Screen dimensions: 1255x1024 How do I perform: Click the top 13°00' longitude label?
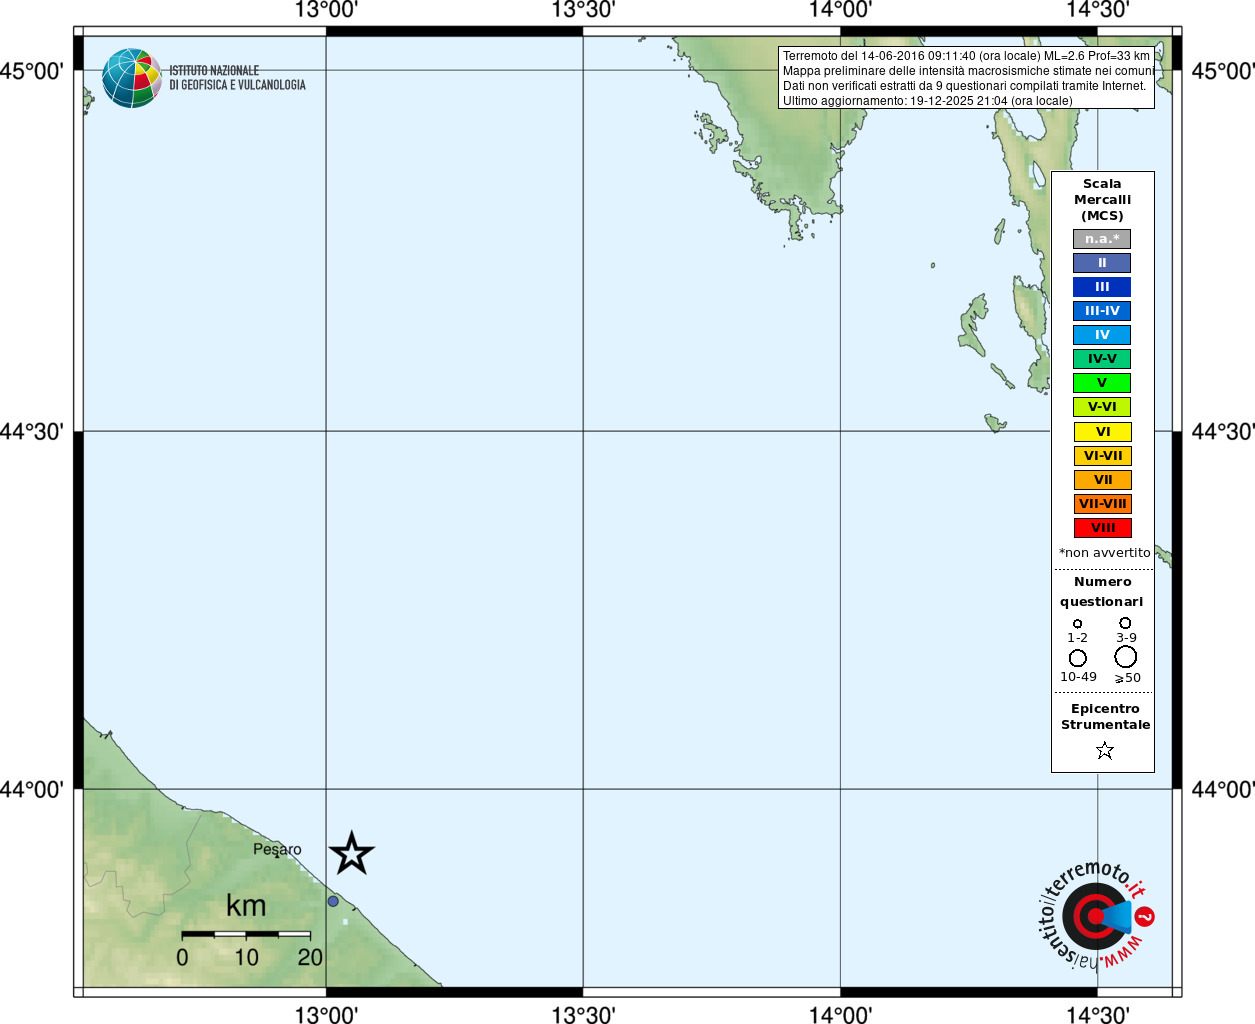[x=326, y=10]
